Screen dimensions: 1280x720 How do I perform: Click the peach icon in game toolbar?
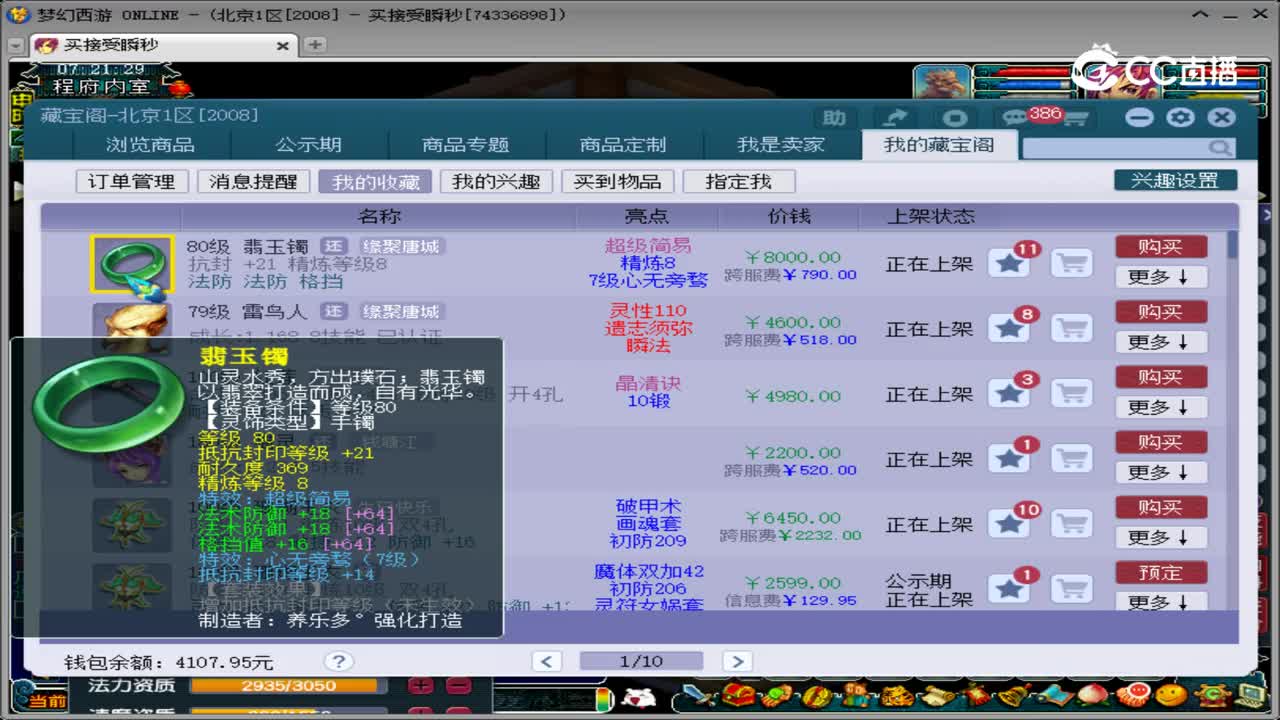pyautogui.click(x=1092, y=696)
